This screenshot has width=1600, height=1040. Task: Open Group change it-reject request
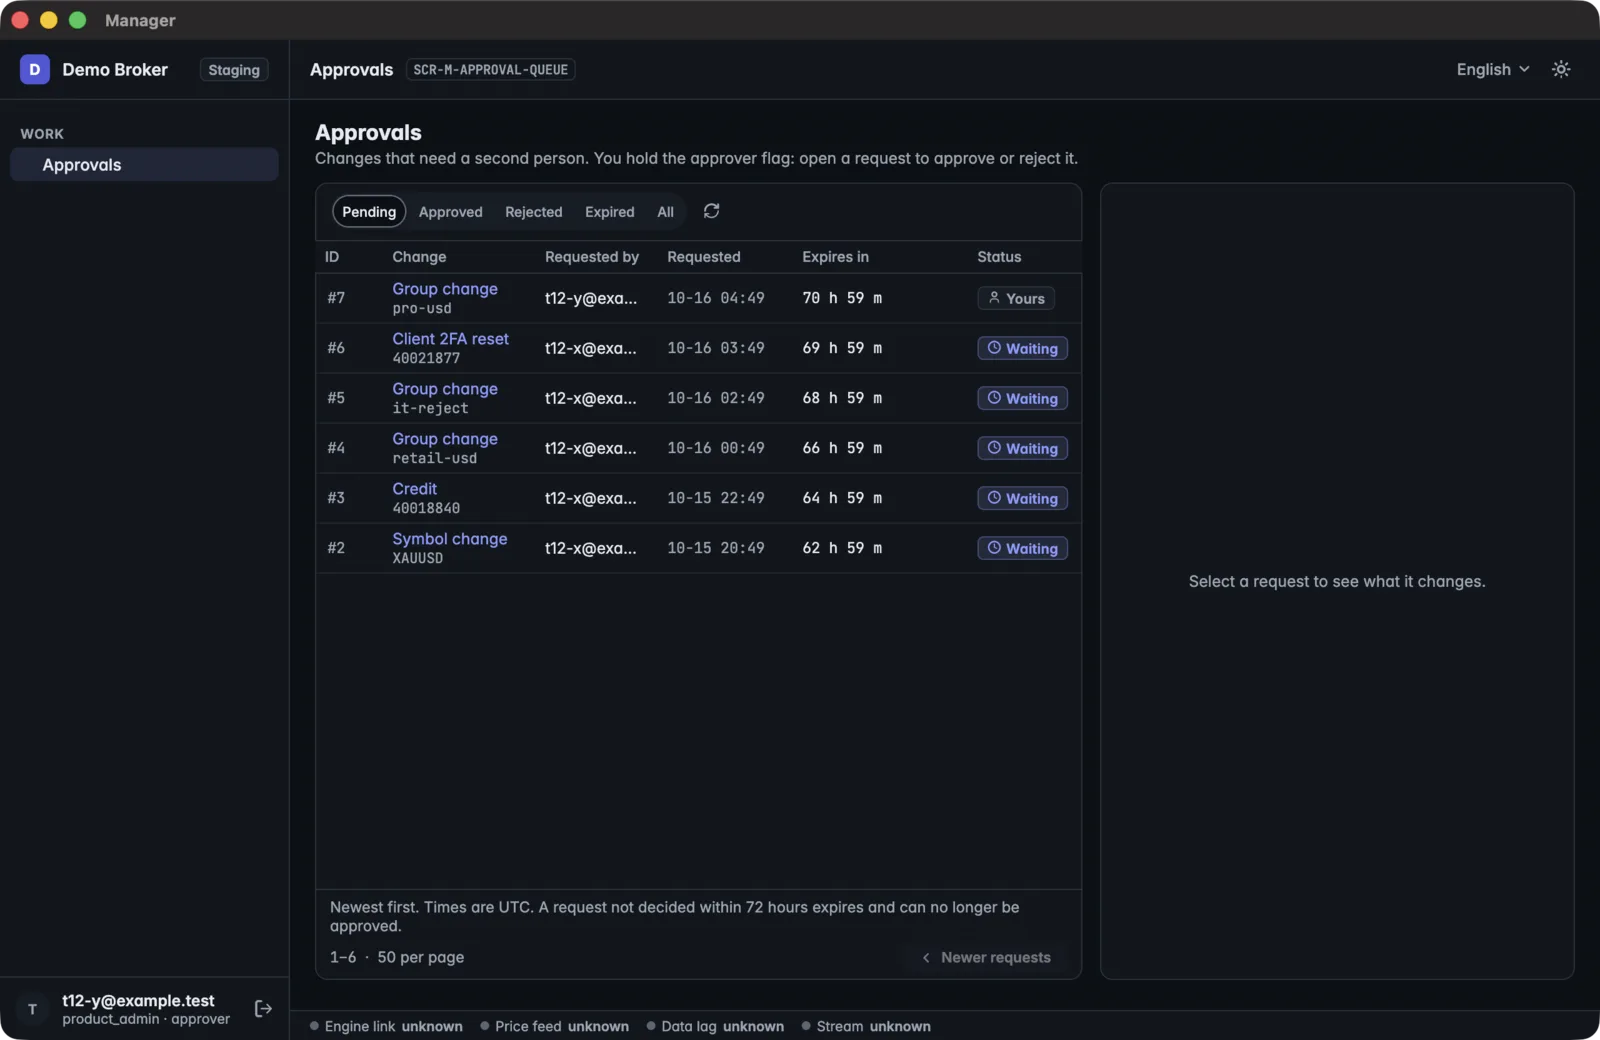pyautogui.click(x=444, y=389)
